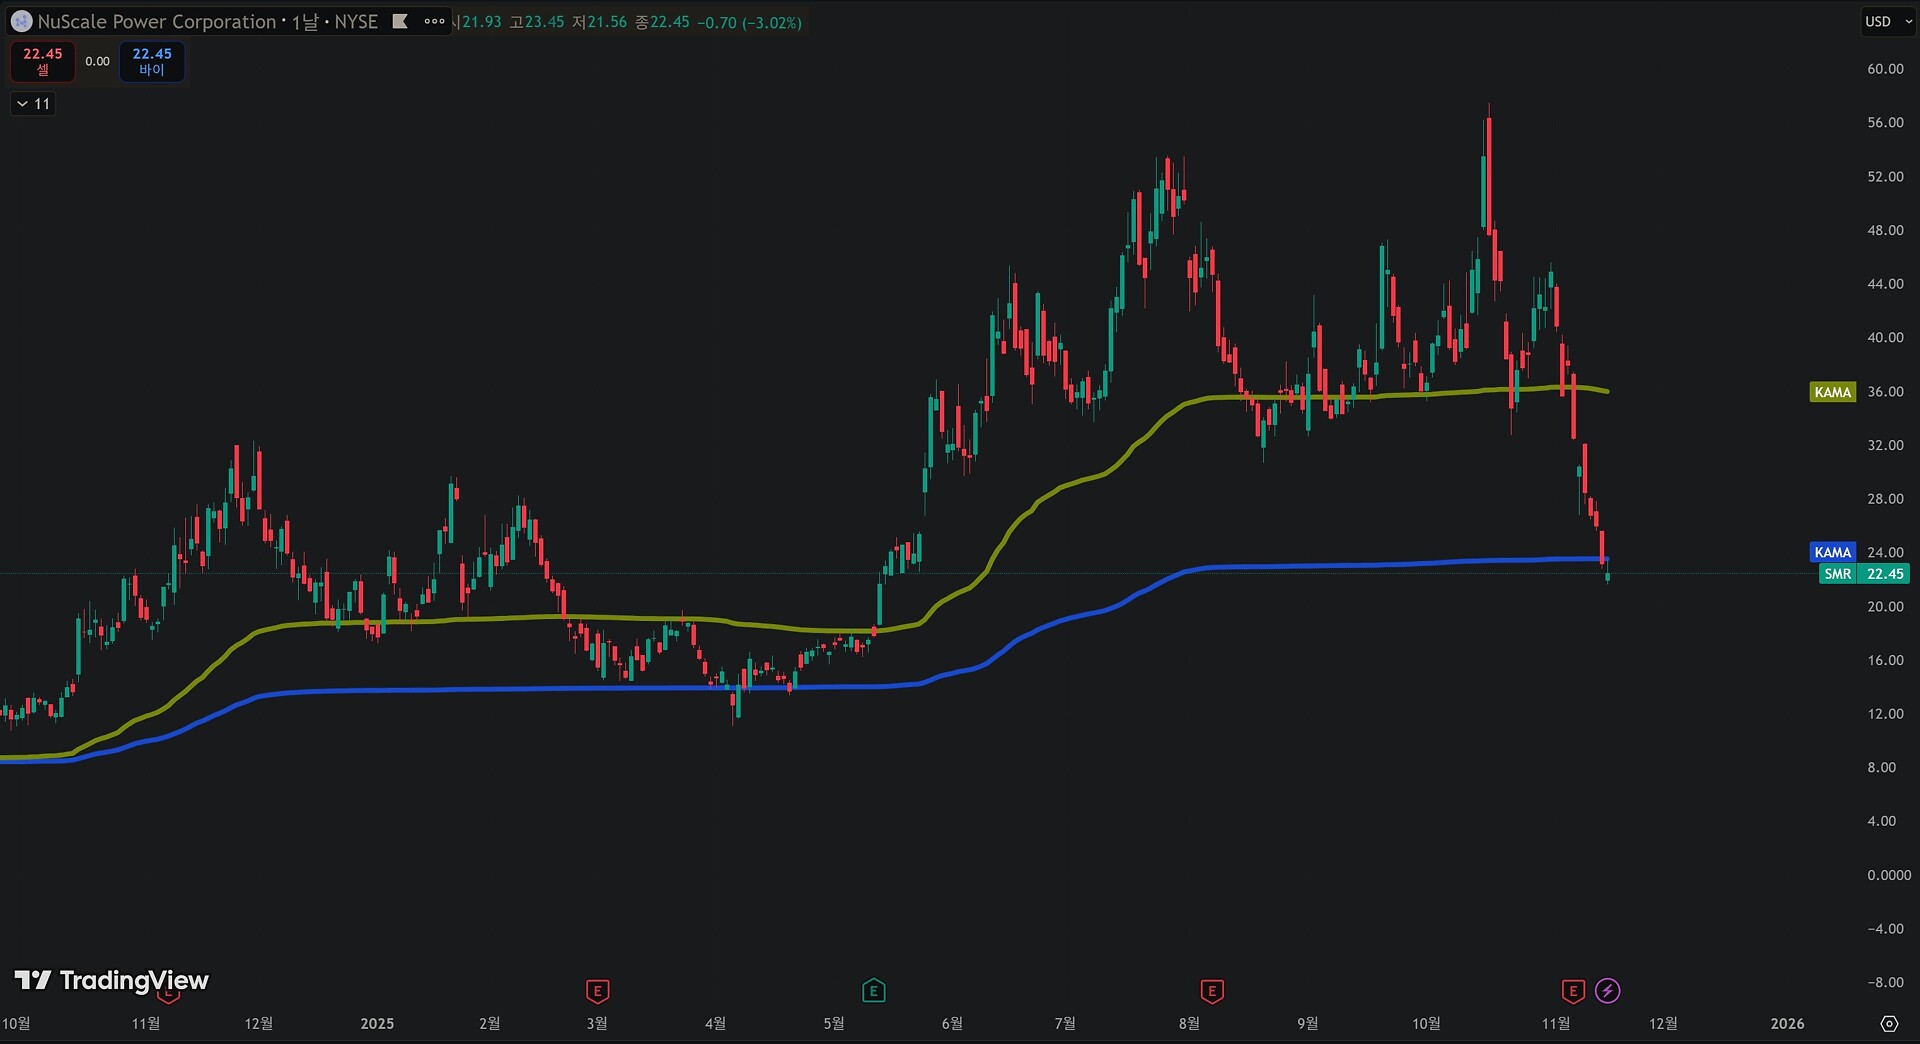This screenshot has width=1920, height=1044.
Task: Click the red 22.45 셀 sell button
Action: point(43,61)
